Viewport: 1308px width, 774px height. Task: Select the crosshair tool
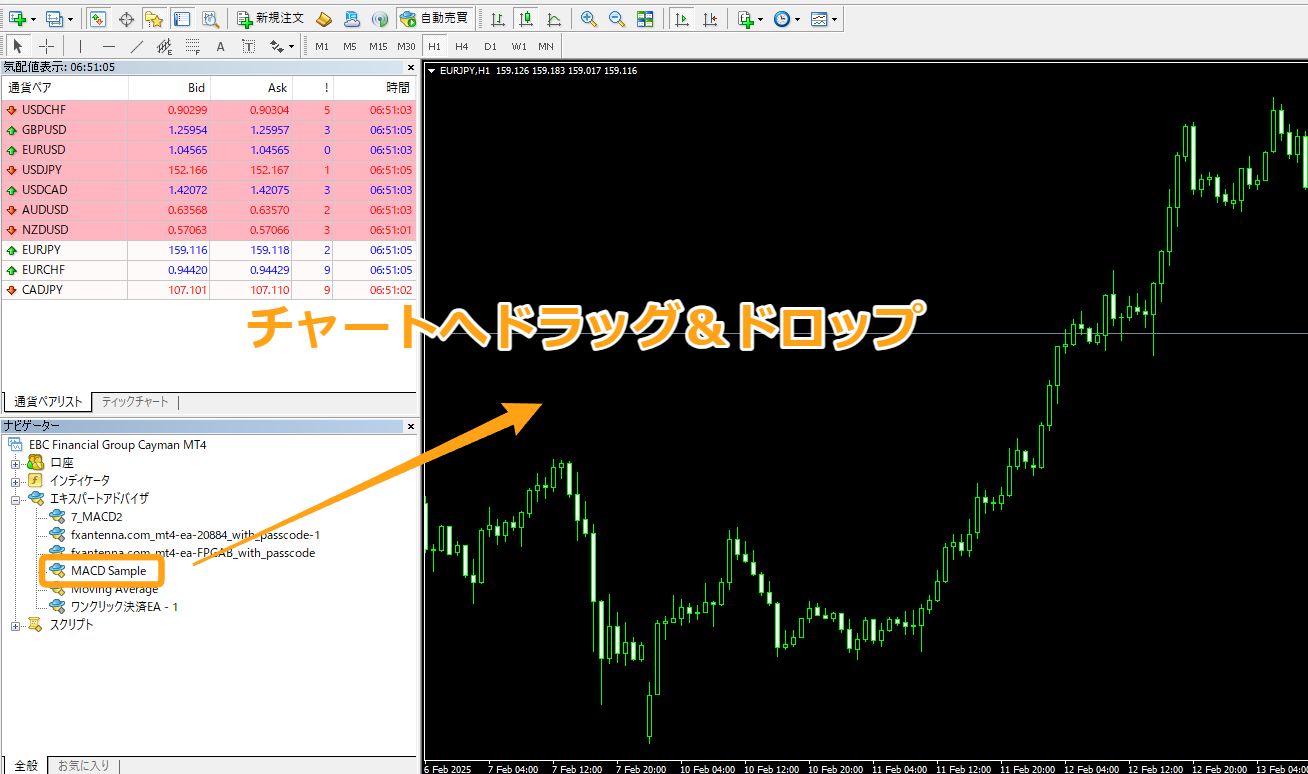pyautogui.click(x=46, y=46)
